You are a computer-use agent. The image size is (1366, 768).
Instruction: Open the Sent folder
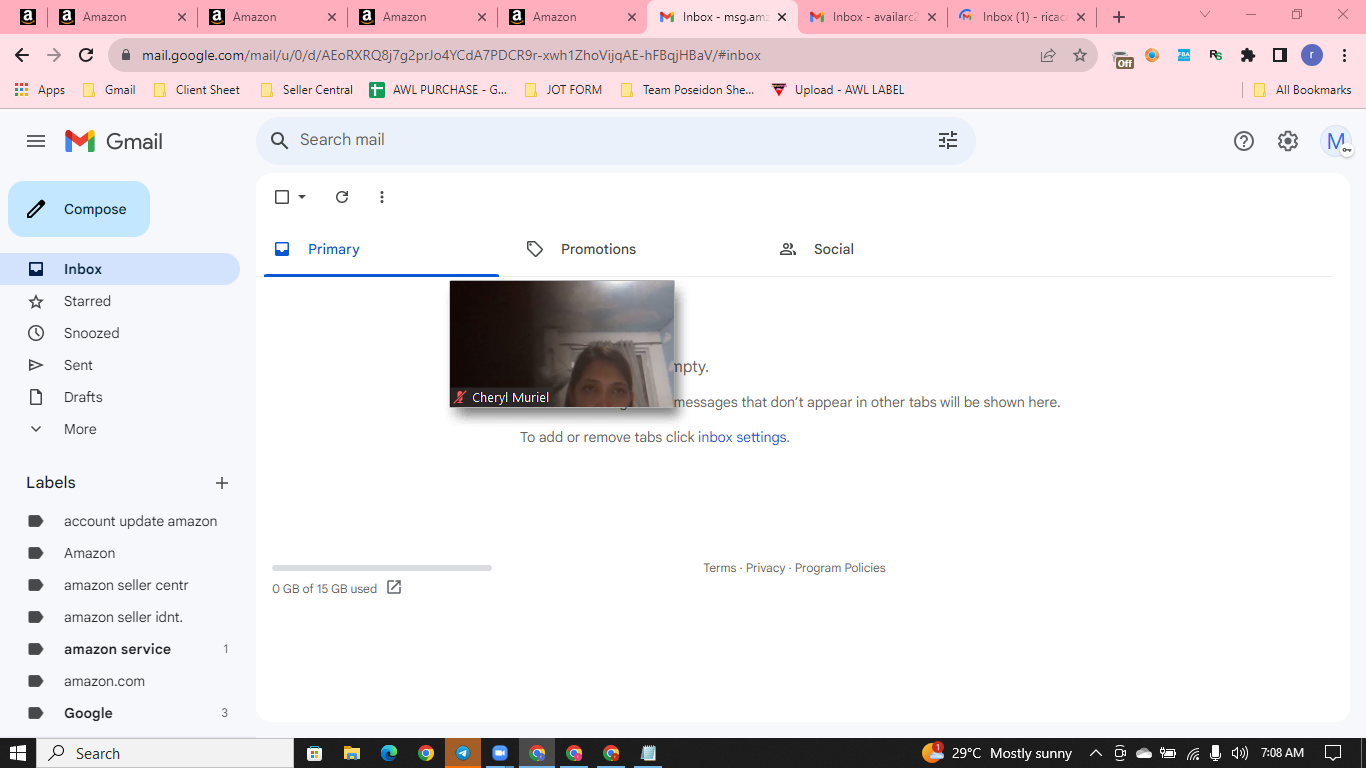click(120, 365)
